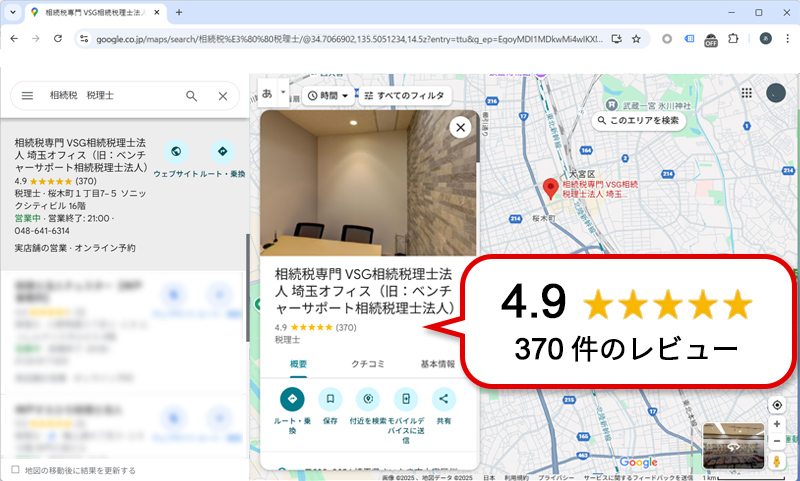Image resolution: width=800 pixels, height=481 pixels.
Task: Click the 営業中 hours text in listing
Action: (28, 218)
